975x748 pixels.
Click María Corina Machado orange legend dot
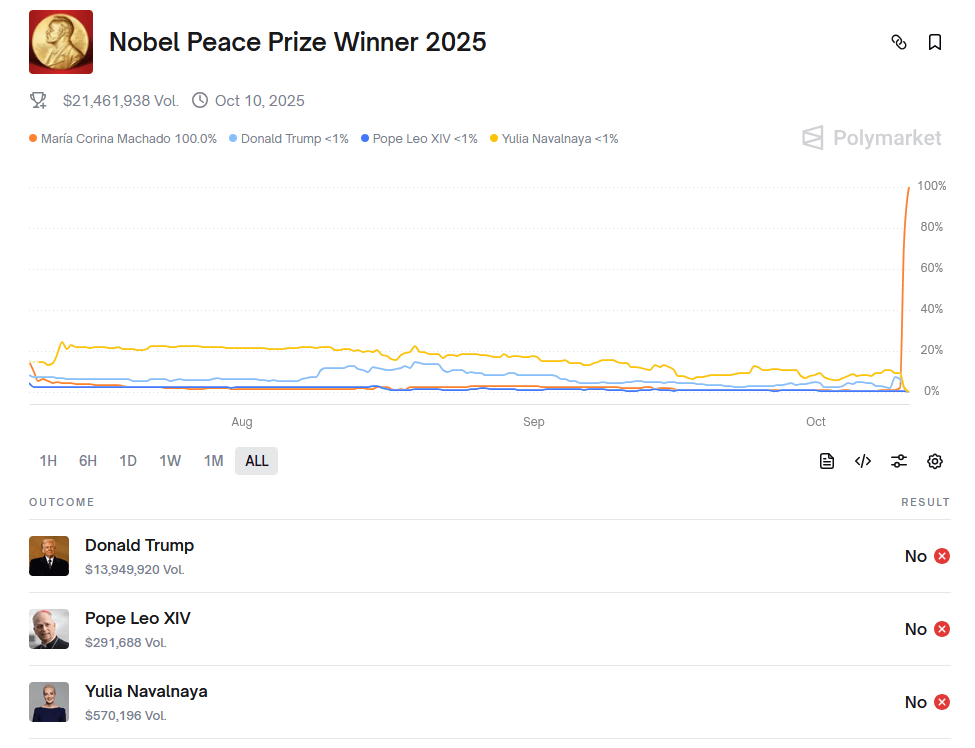click(33, 139)
